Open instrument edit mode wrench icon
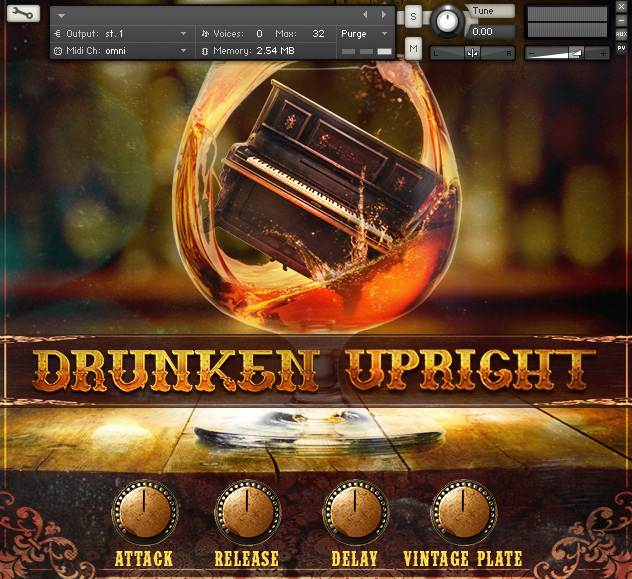Image resolution: width=632 pixels, height=579 pixels. (x=23, y=14)
